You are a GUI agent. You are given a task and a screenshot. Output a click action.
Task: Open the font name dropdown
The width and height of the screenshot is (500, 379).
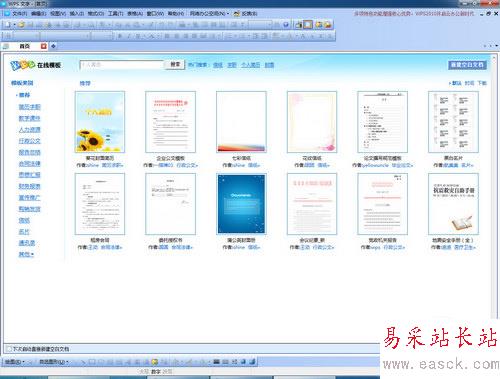(87, 36)
